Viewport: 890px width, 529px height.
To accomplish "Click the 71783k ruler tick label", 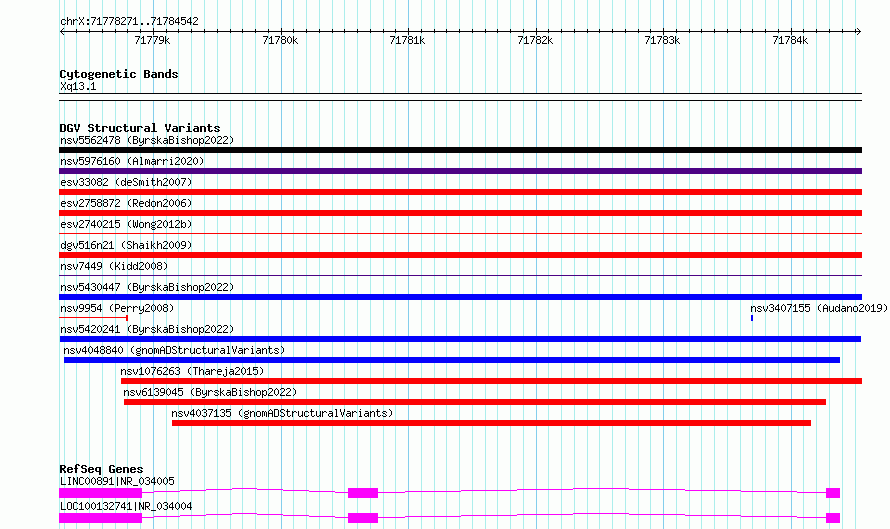I will pos(662,40).
